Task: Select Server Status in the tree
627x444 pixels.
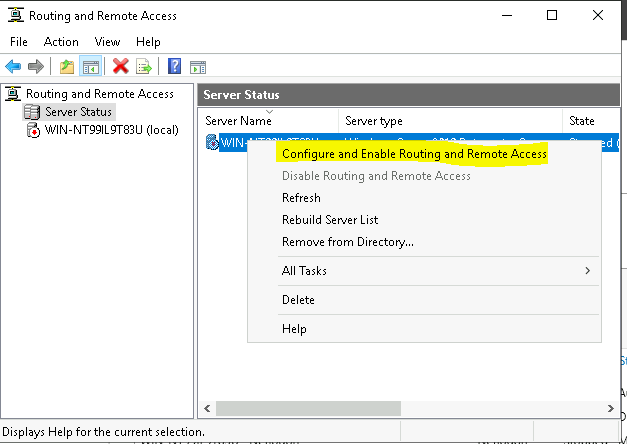Action: [x=78, y=112]
